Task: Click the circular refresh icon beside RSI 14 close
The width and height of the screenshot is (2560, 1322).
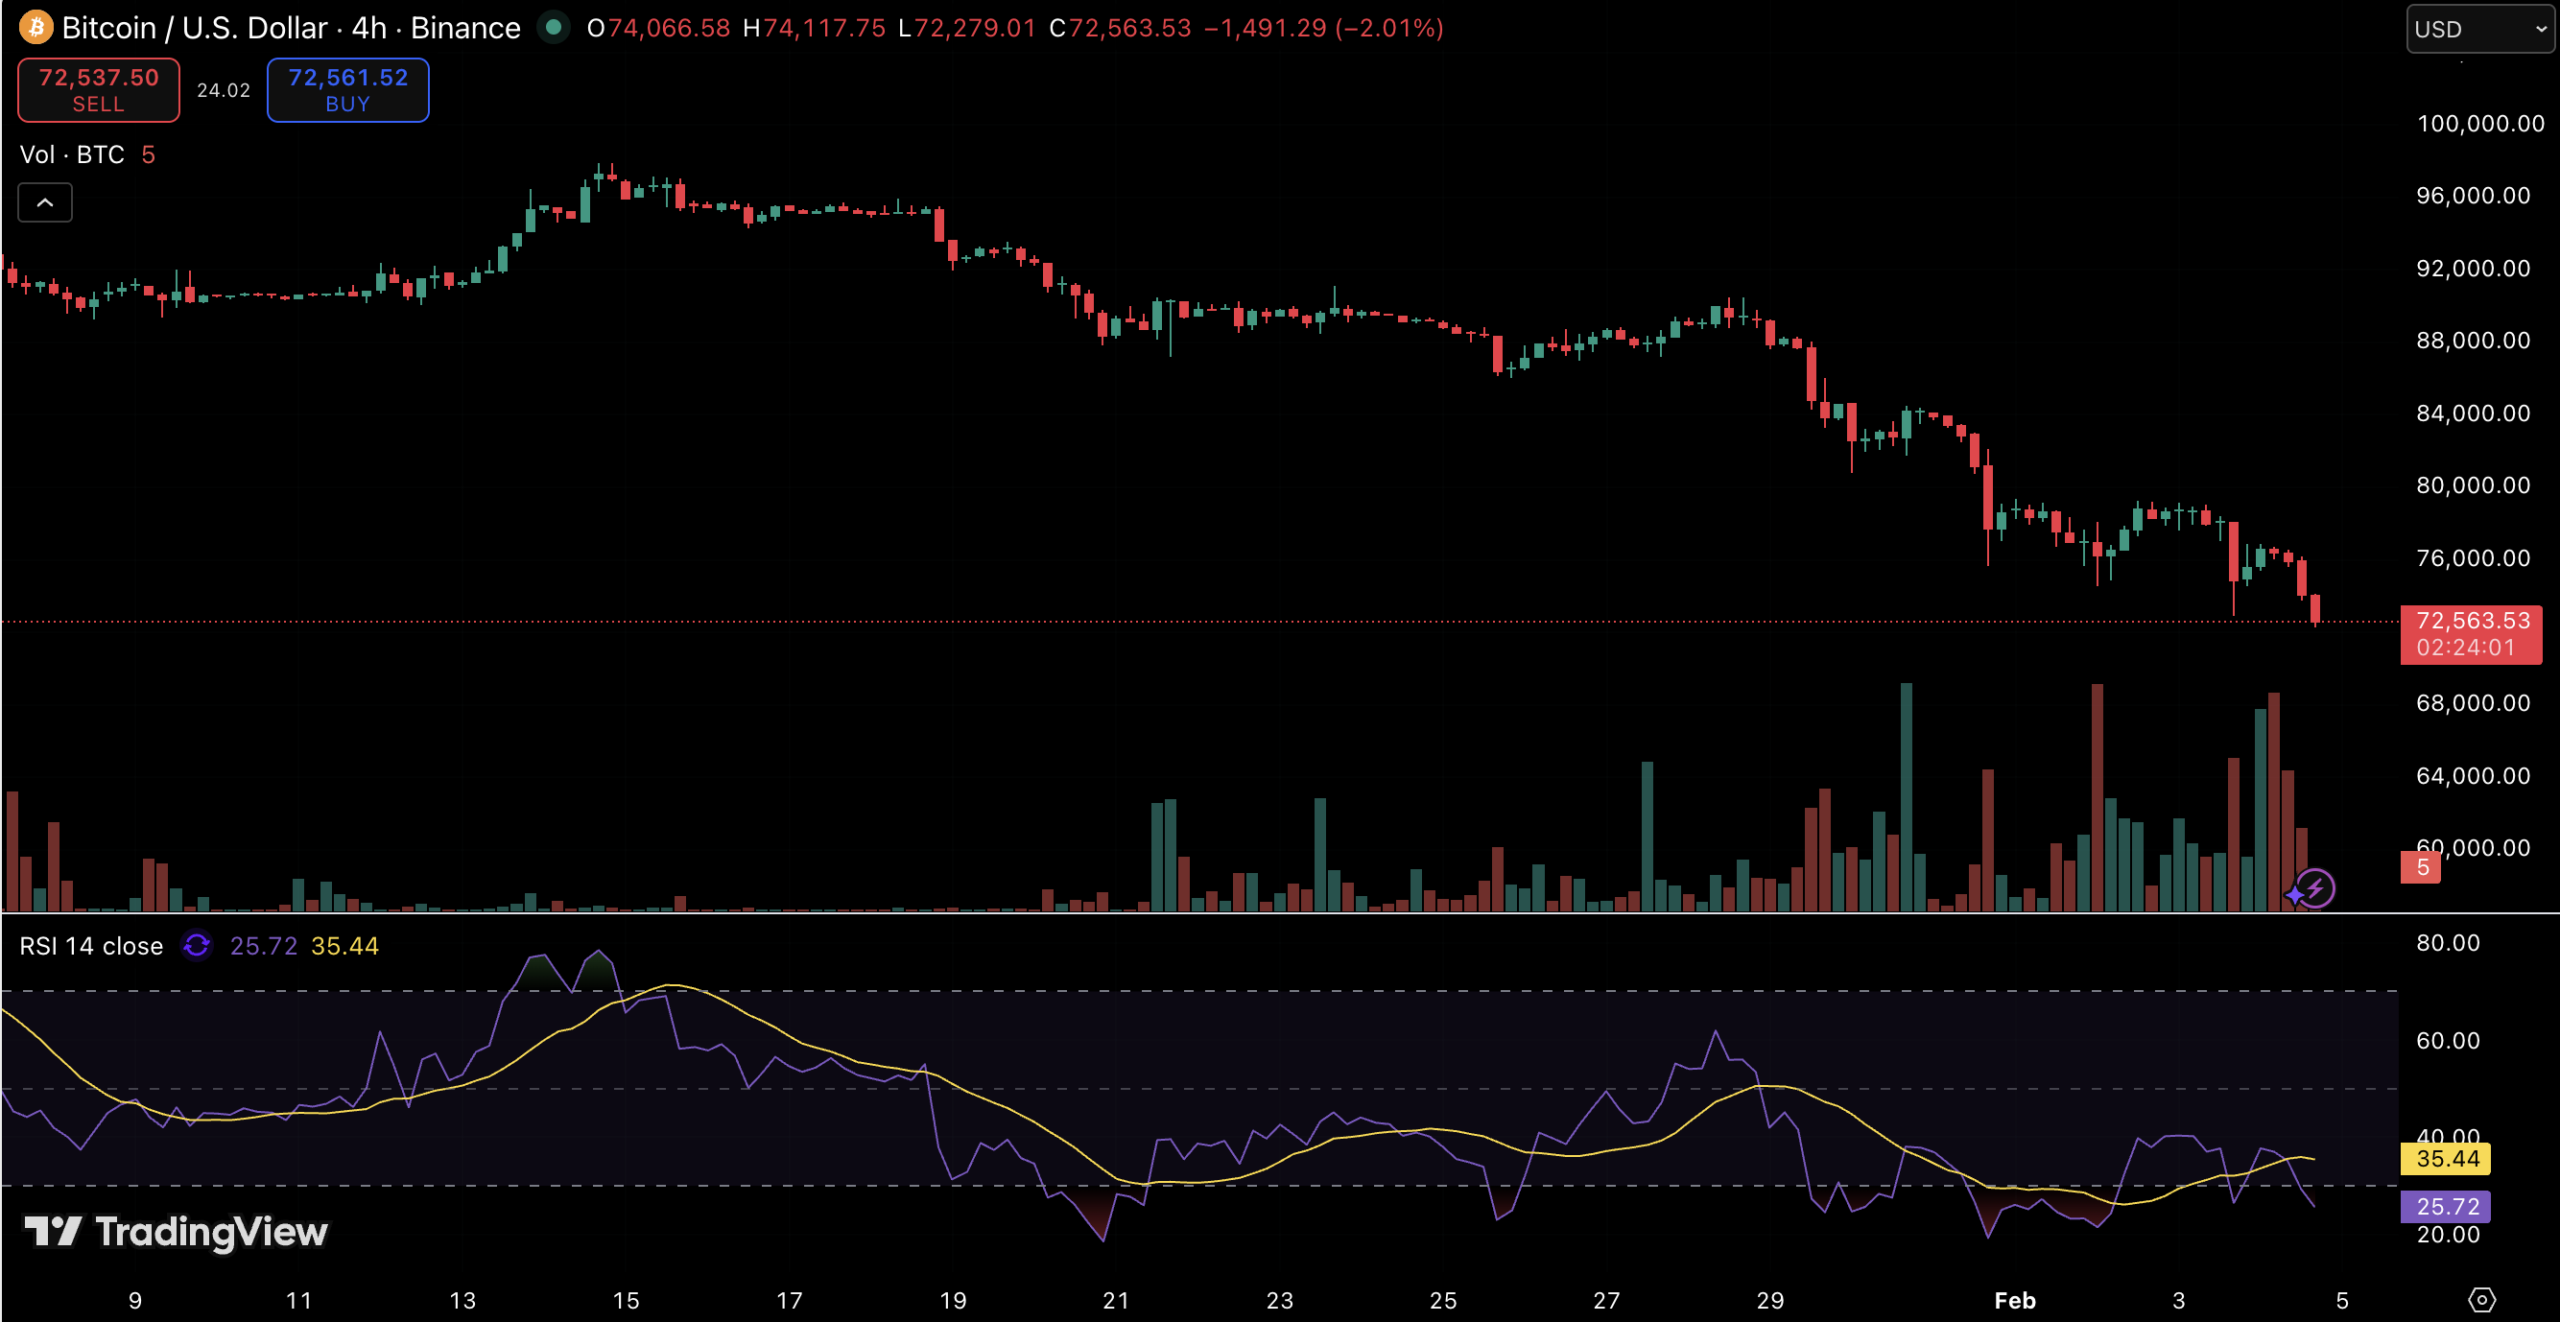Action: [198, 945]
